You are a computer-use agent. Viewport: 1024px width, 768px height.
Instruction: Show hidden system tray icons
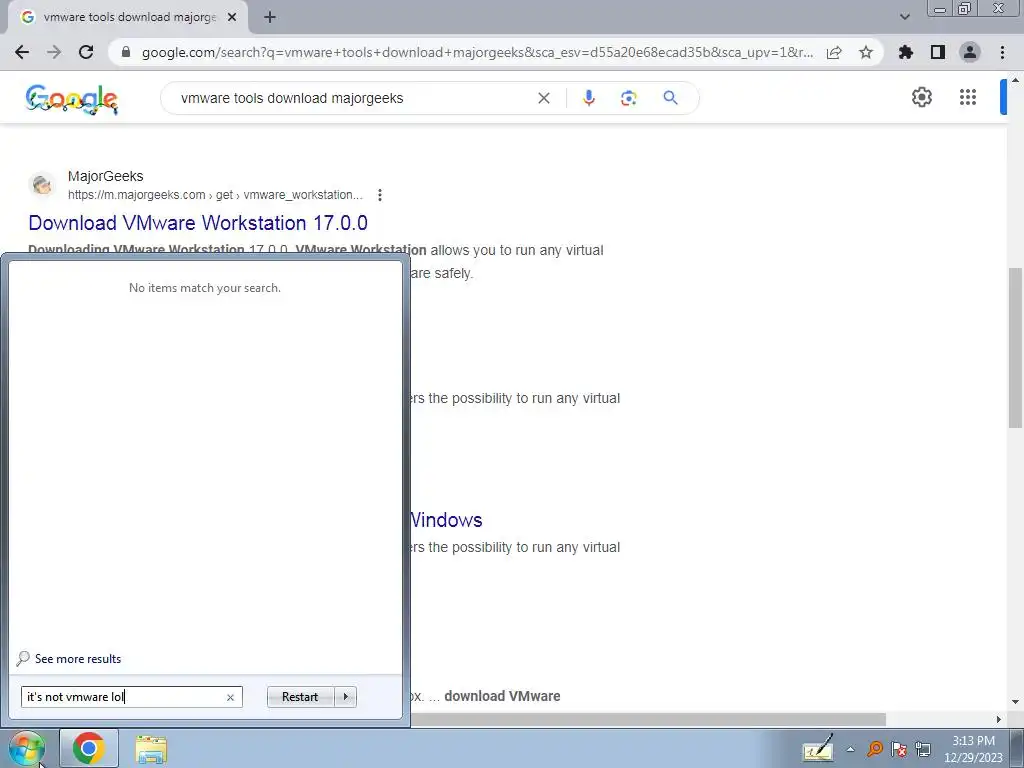[850, 749]
